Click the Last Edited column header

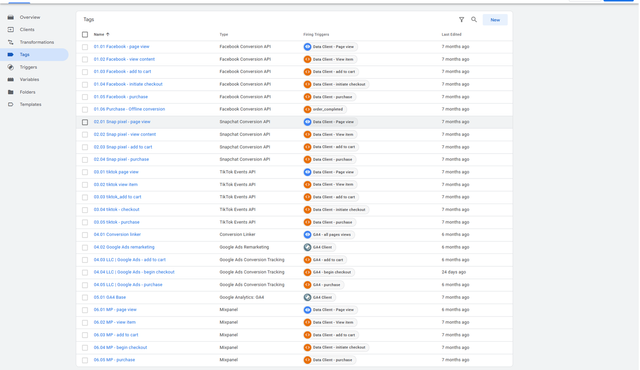[451, 35]
